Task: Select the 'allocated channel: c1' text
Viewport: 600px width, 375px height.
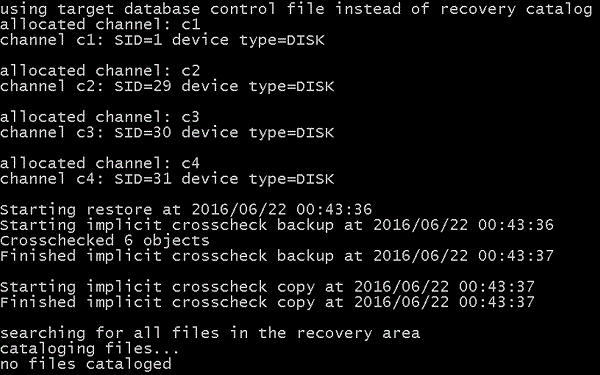Action: [100, 25]
